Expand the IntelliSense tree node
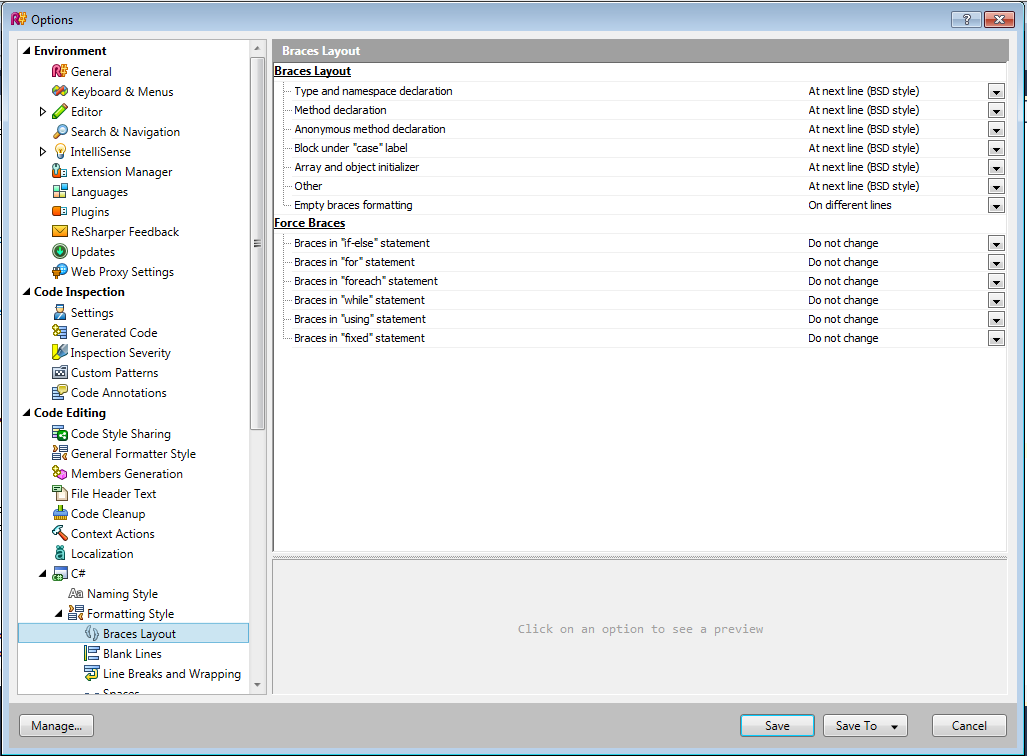 click(43, 151)
